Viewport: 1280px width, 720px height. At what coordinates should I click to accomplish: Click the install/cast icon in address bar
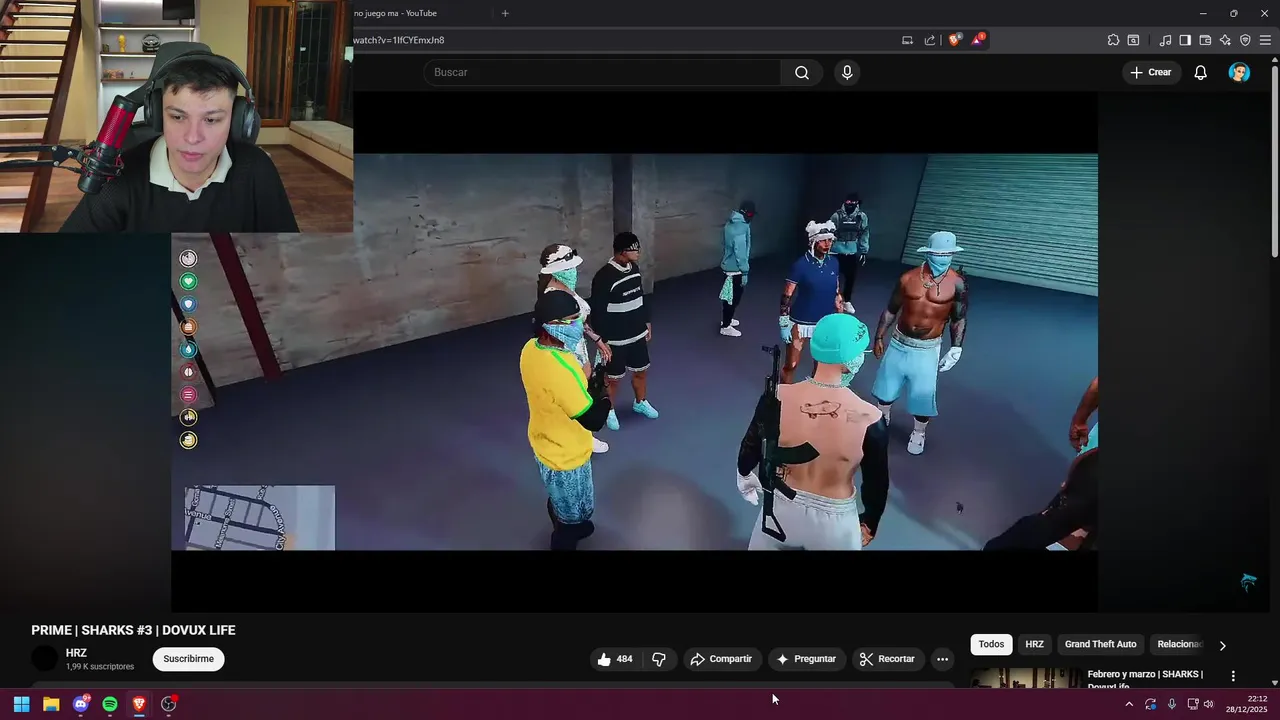click(907, 40)
